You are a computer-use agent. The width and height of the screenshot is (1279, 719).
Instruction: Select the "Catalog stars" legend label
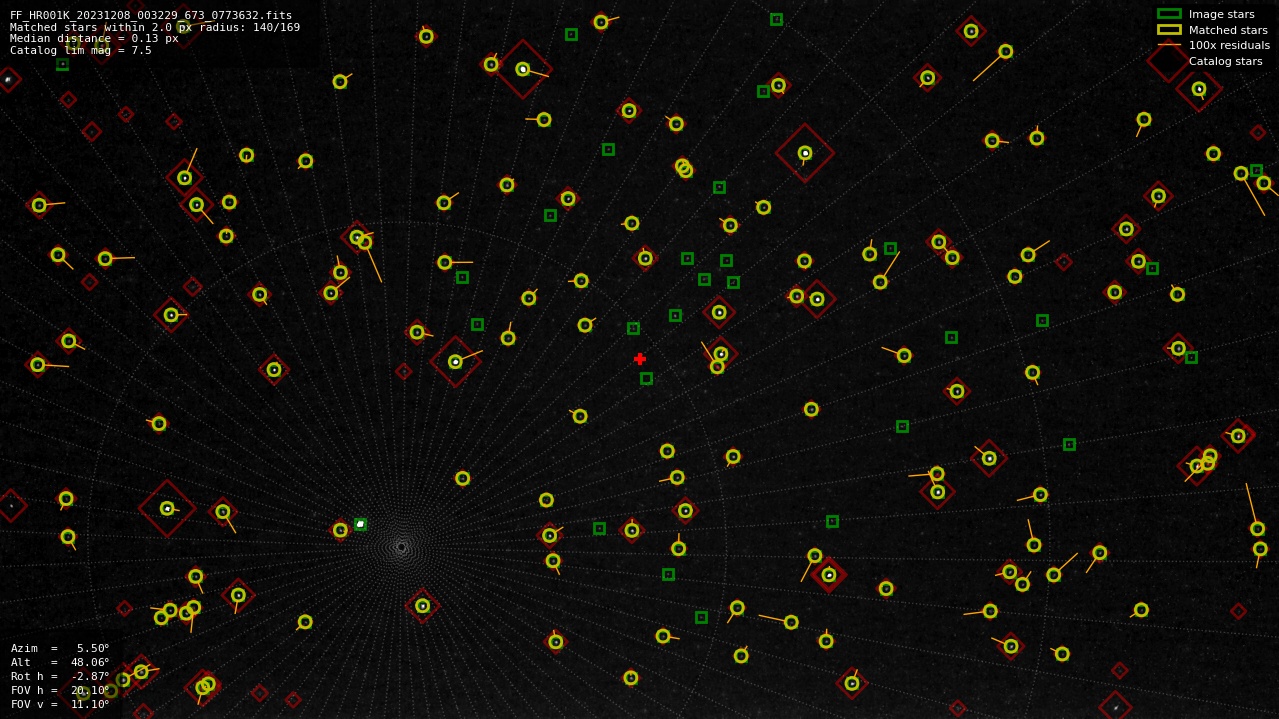pos(1225,61)
